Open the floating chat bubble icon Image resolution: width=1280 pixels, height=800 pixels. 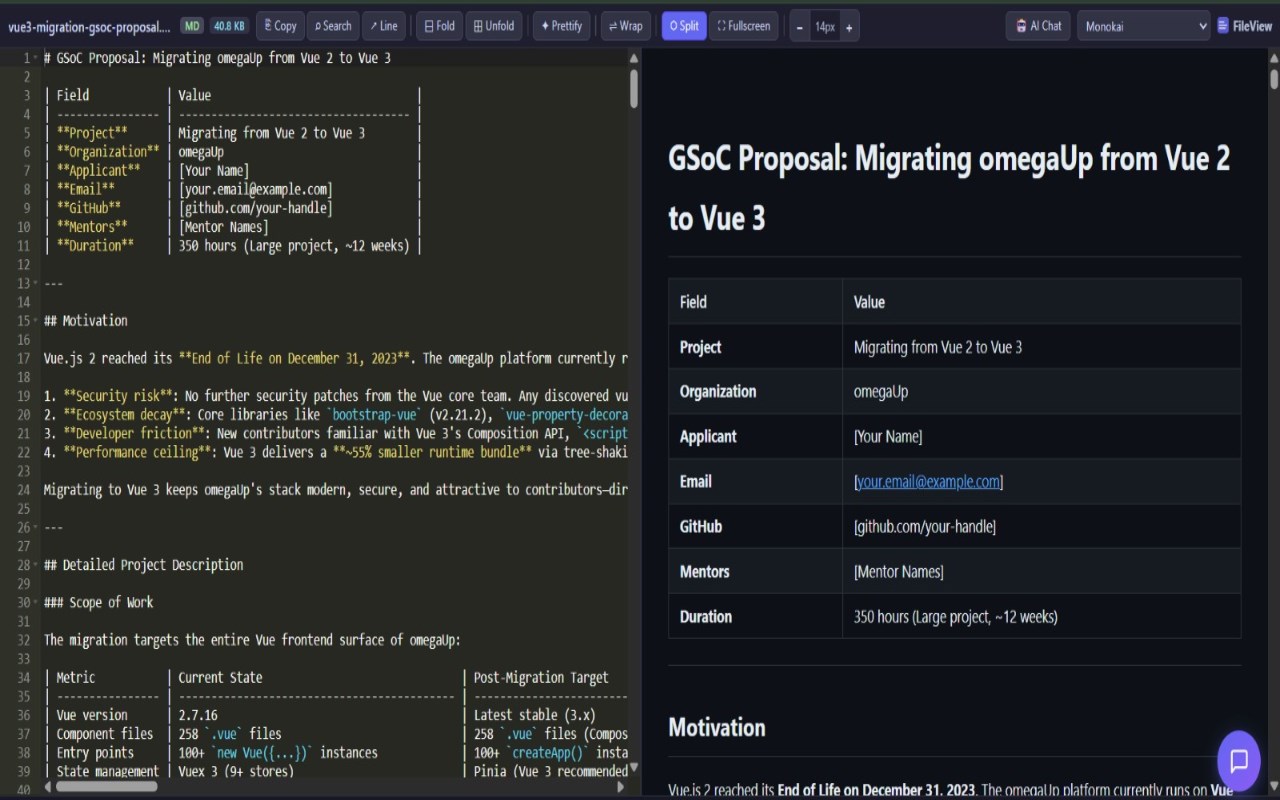(x=1238, y=761)
